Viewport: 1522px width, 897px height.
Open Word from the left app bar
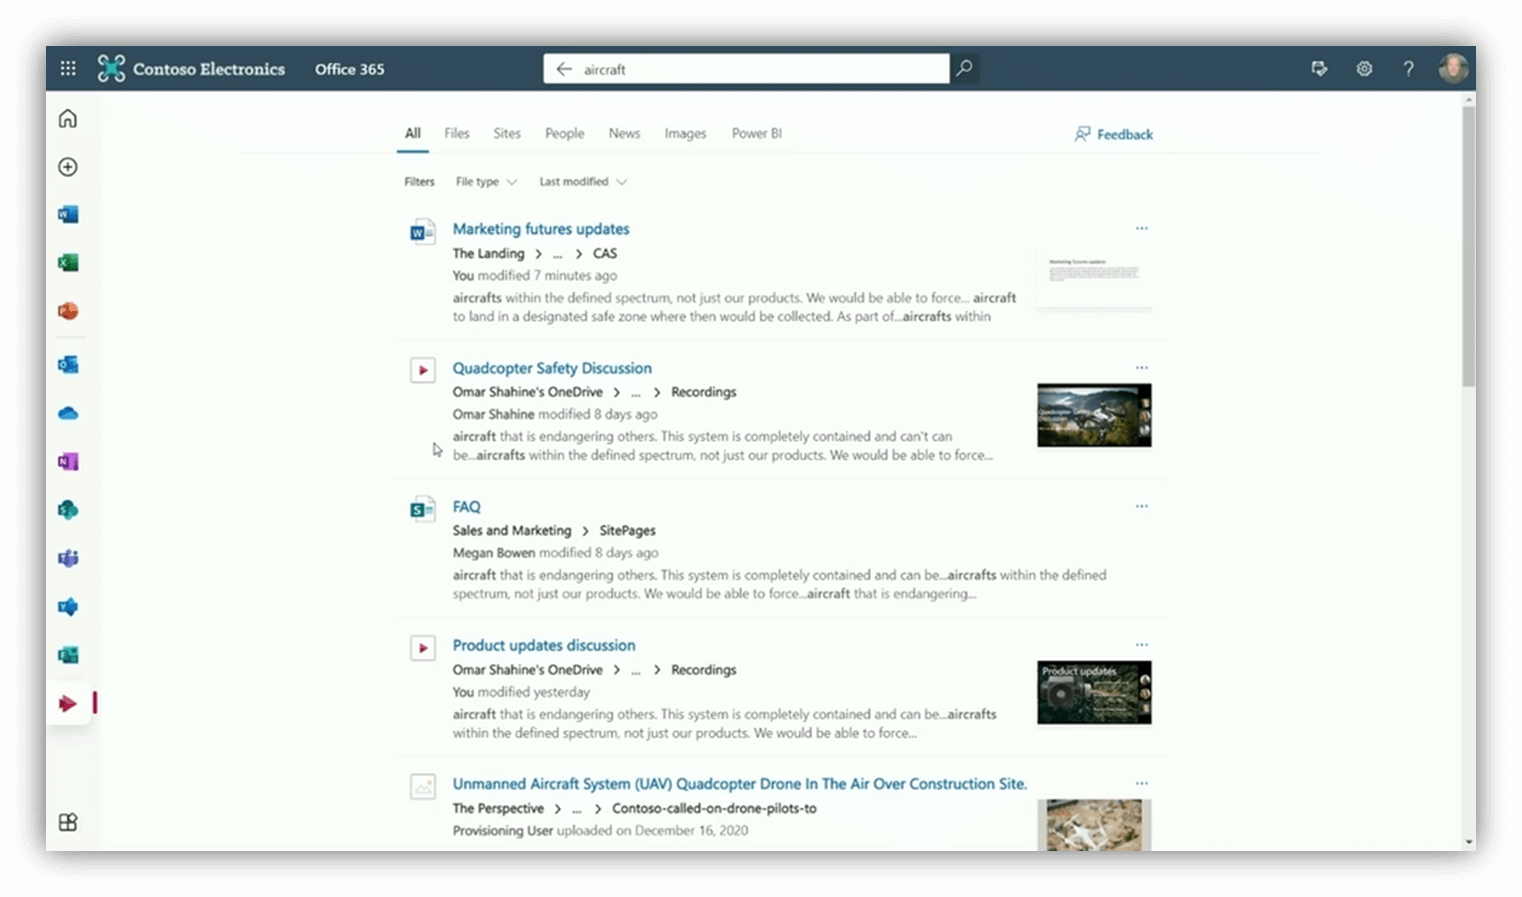pyautogui.click(x=68, y=215)
